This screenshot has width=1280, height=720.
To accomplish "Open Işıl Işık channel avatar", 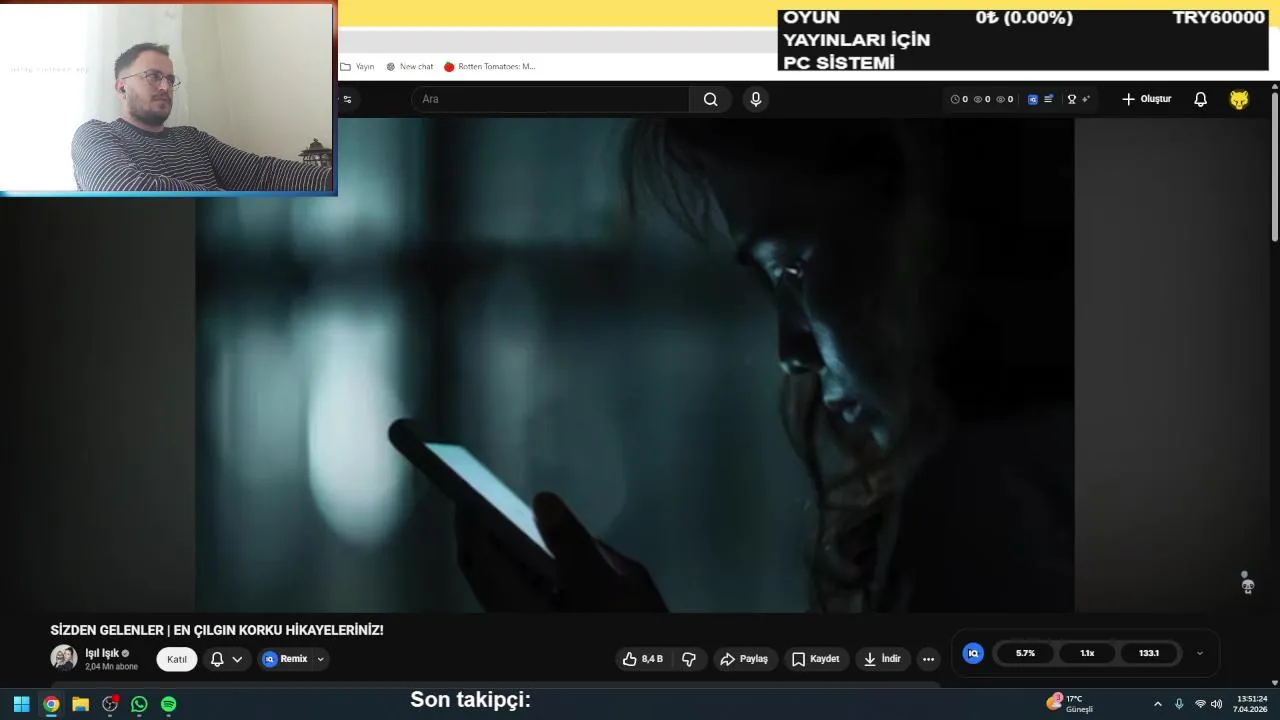I will (64, 657).
